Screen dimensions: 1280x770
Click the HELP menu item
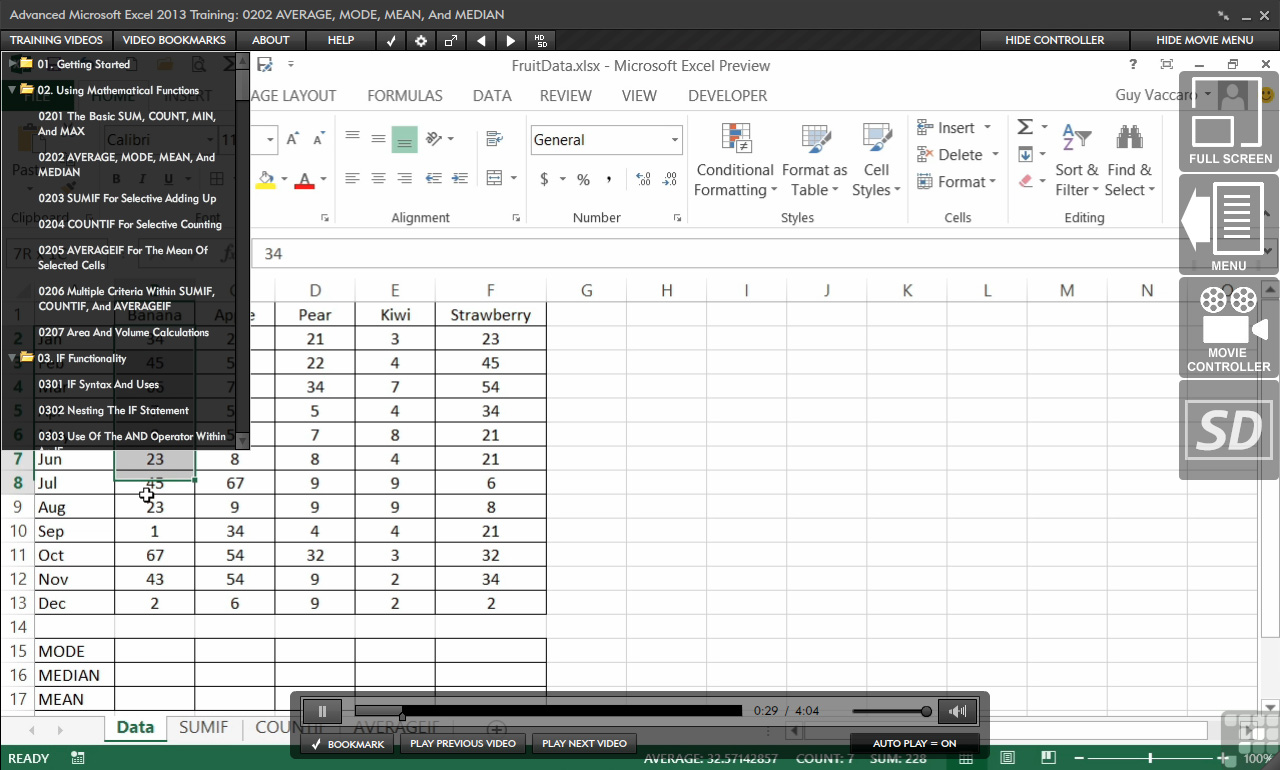(x=341, y=40)
